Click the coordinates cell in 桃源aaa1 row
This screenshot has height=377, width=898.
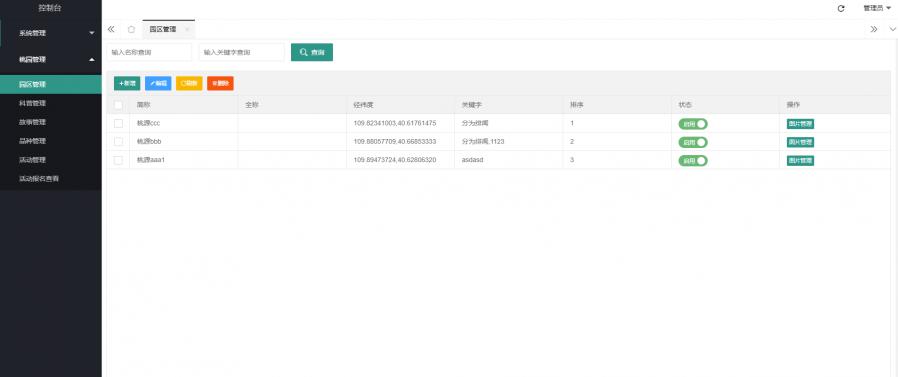click(401, 160)
